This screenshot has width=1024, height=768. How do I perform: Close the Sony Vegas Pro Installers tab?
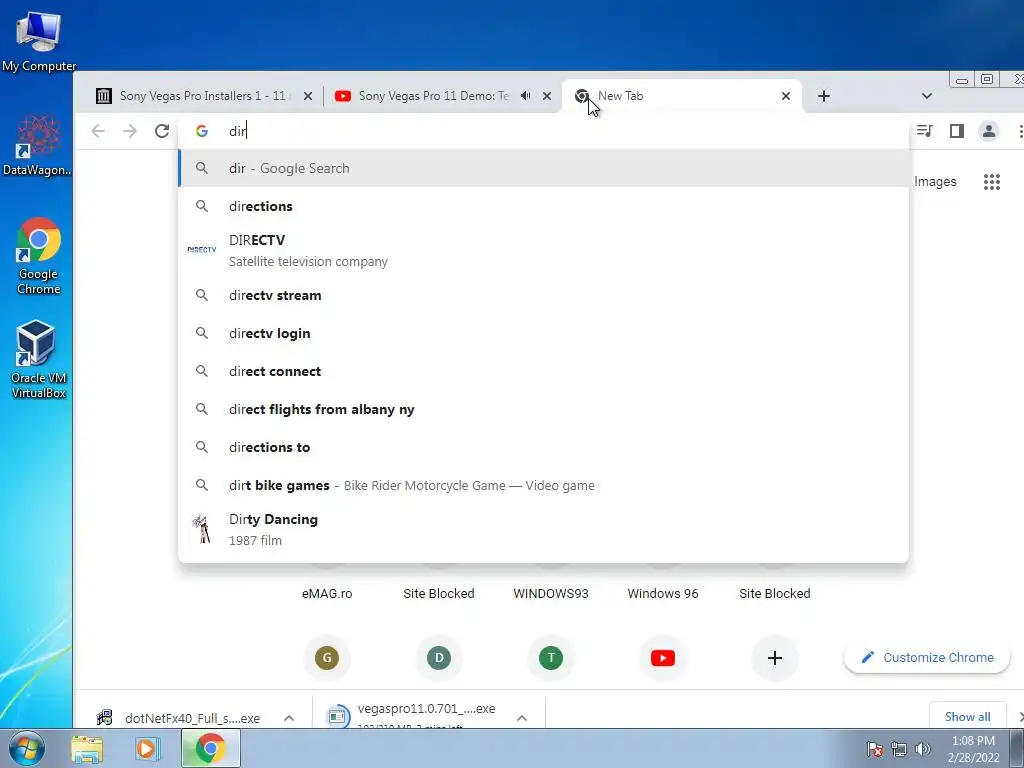click(308, 96)
